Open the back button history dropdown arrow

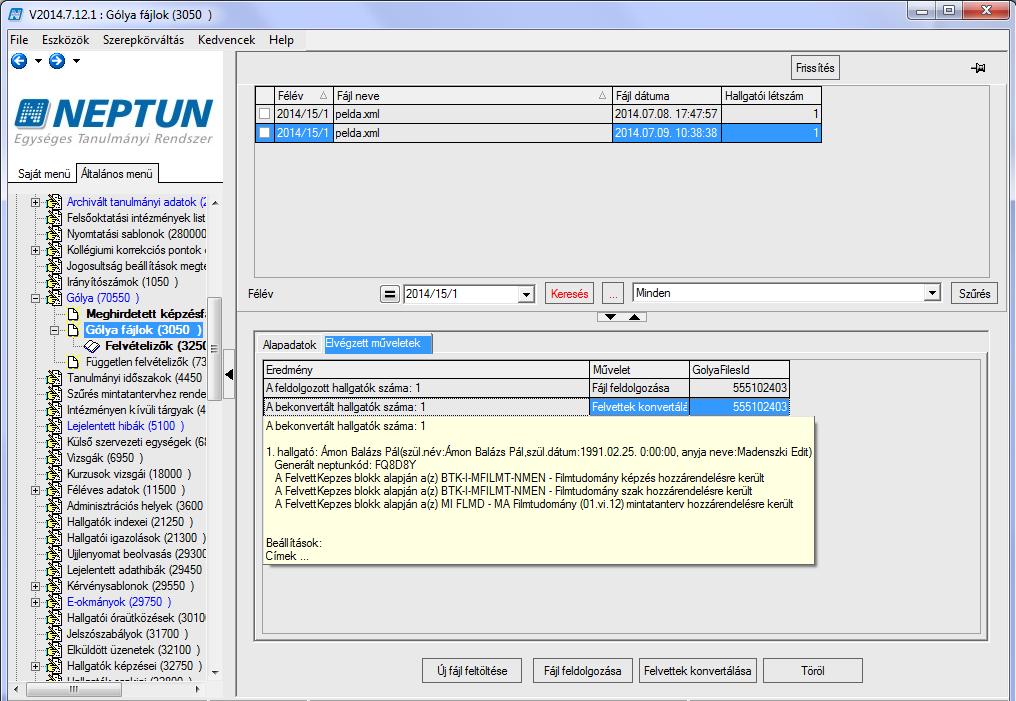point(38,62)
